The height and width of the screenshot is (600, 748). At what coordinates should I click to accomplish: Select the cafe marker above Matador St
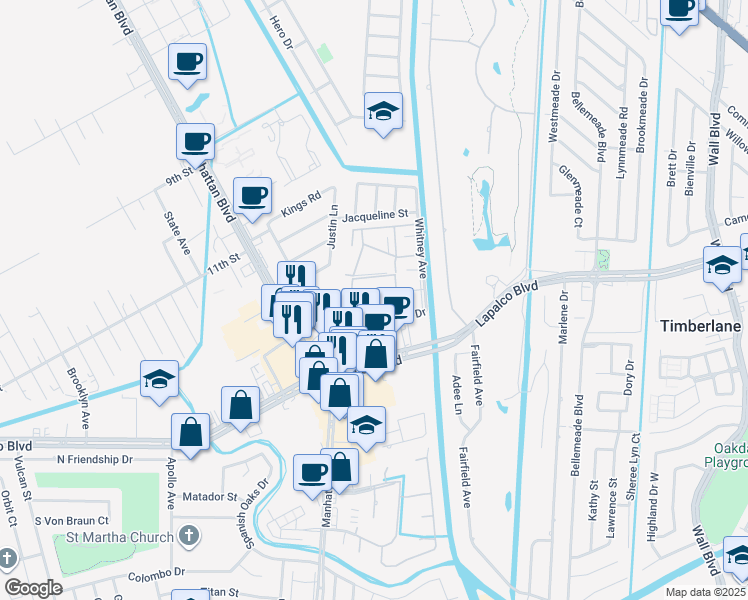[312, 472]
